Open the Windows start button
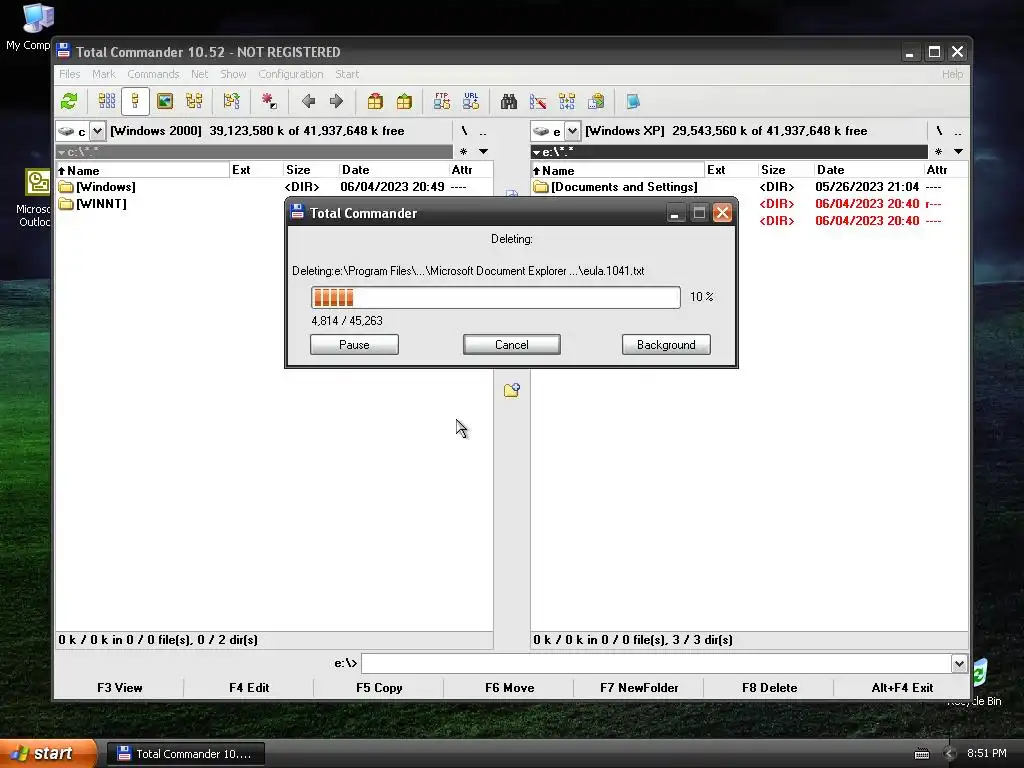Viewport: 1024px width, 768px height. pyautogui.click(x=47, y=754)
